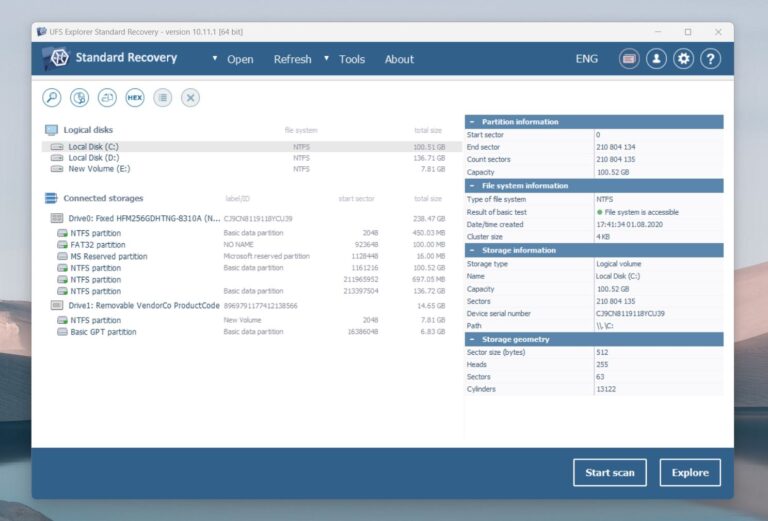Click the license card icon in header
The image size is (768, 521).
pos(629,59)
